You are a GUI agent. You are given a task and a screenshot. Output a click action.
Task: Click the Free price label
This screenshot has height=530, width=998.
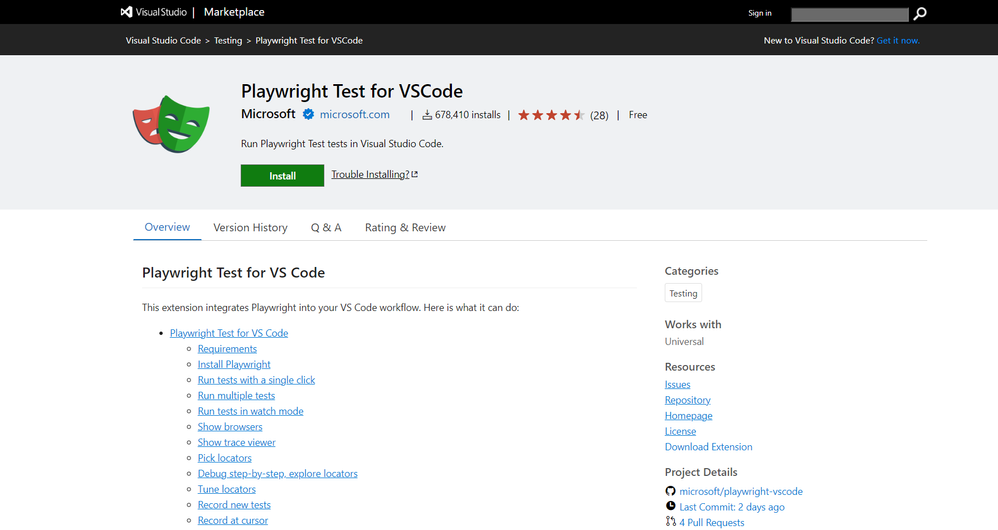pyautogui.click(x=638, y=115)
